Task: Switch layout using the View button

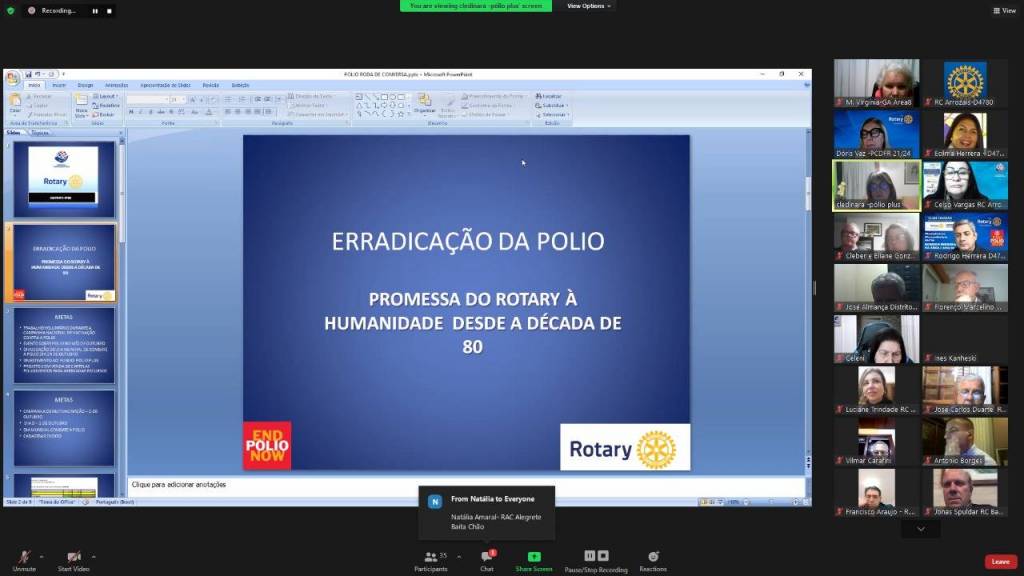Action: [1004, 10]
